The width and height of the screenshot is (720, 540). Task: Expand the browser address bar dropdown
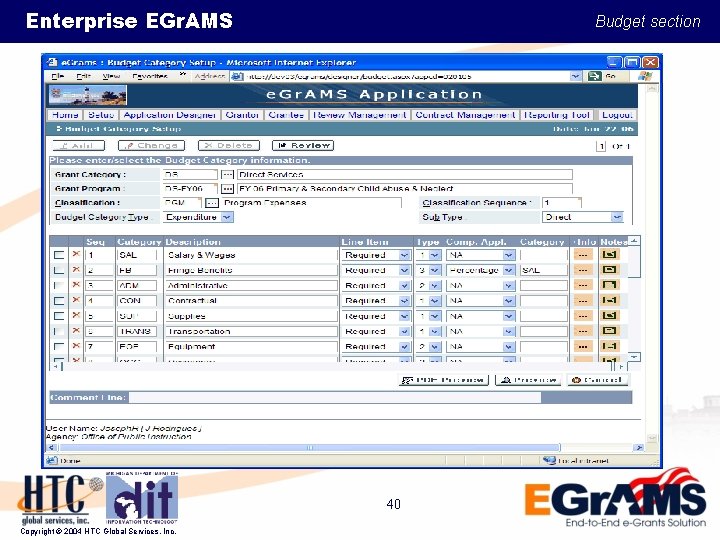(575, 76)
